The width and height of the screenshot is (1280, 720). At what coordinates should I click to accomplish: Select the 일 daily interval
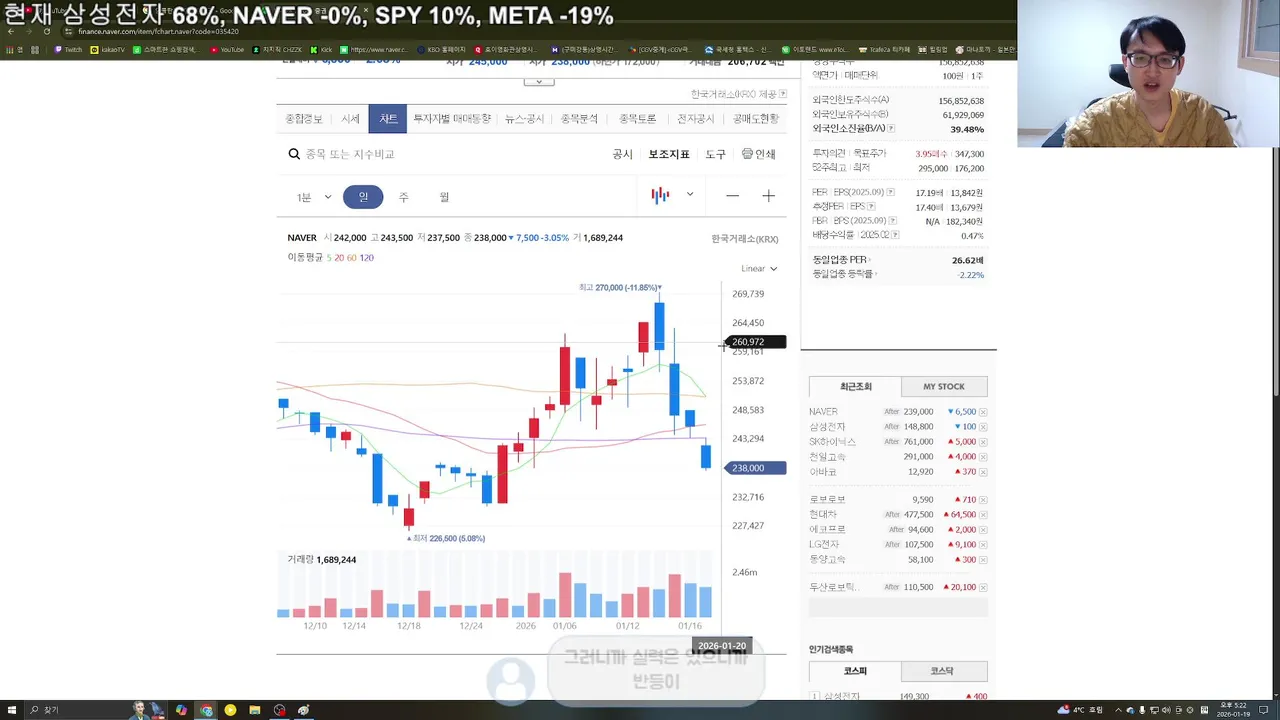[363, 197]
